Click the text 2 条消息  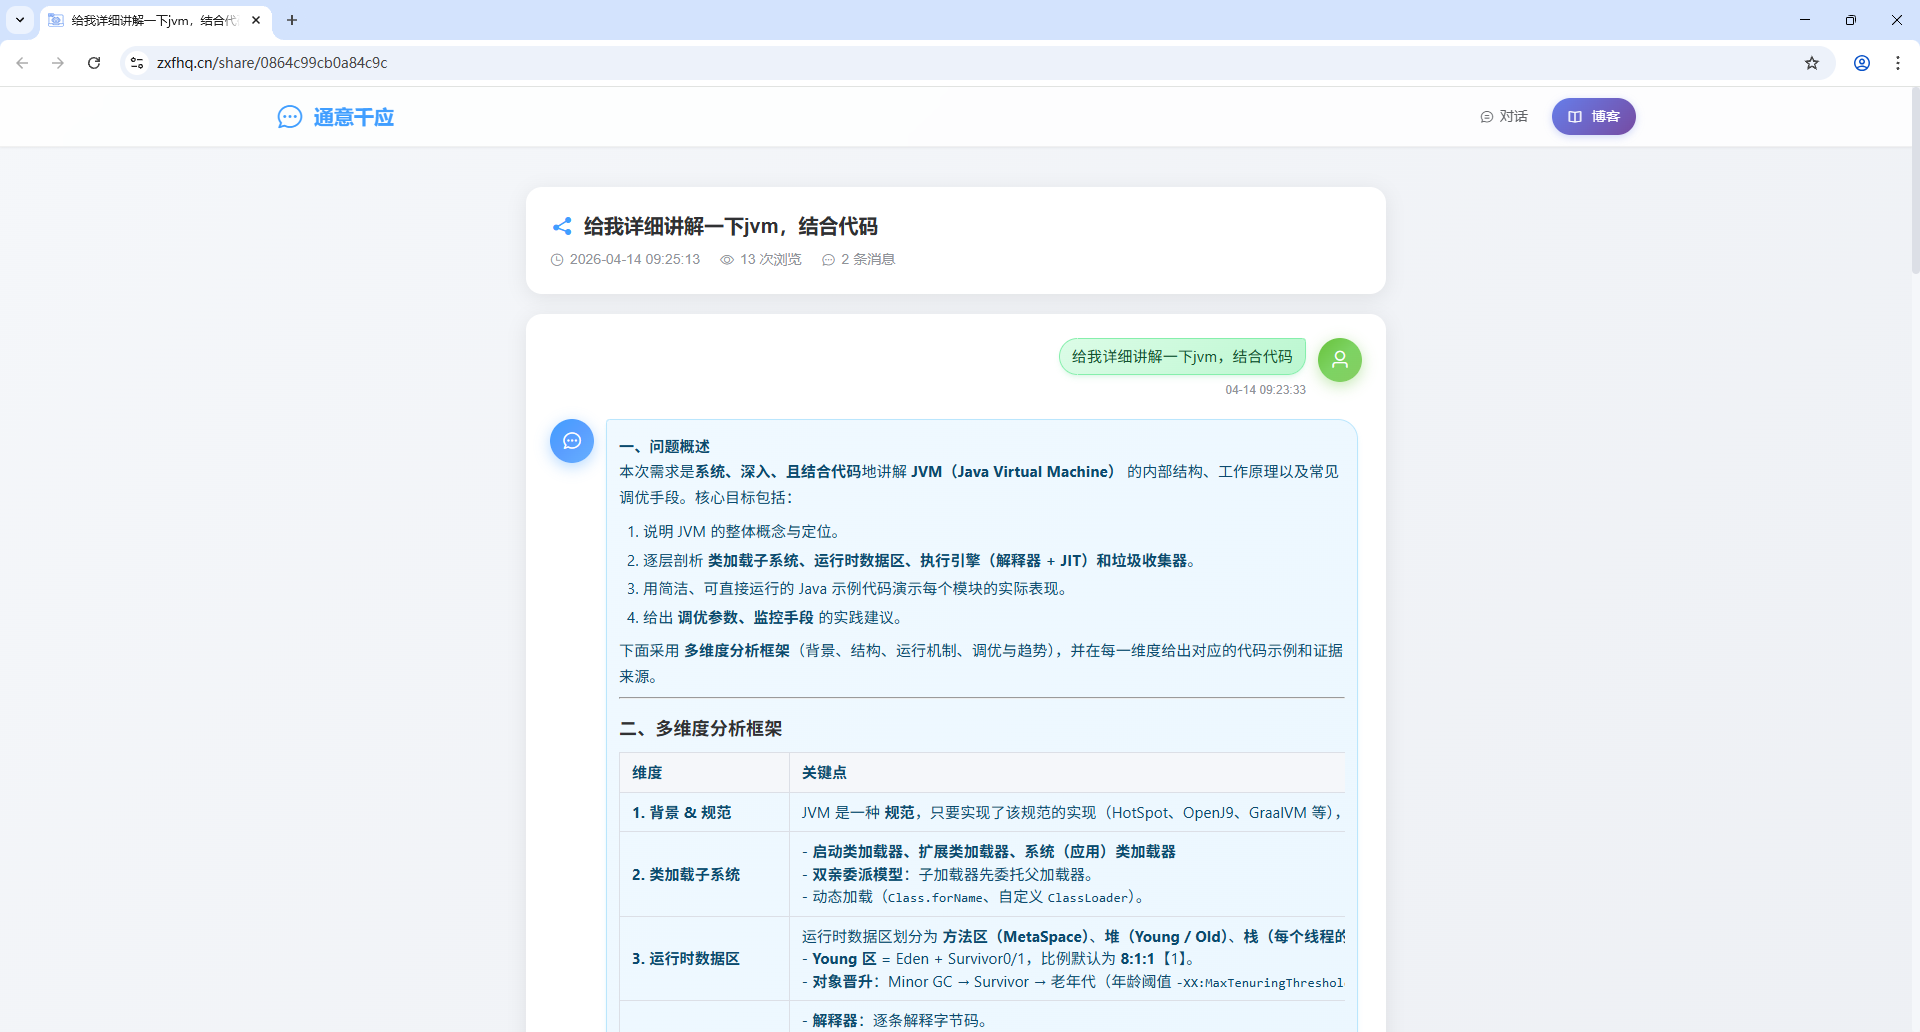(868, 259)
